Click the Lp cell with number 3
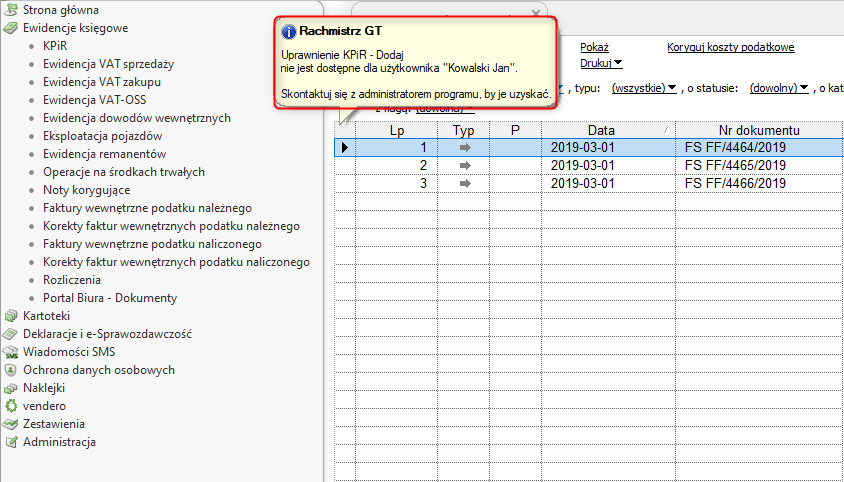The height and width of the screenshot is (482, 844). pyautogui.click(x=397, y=184)
